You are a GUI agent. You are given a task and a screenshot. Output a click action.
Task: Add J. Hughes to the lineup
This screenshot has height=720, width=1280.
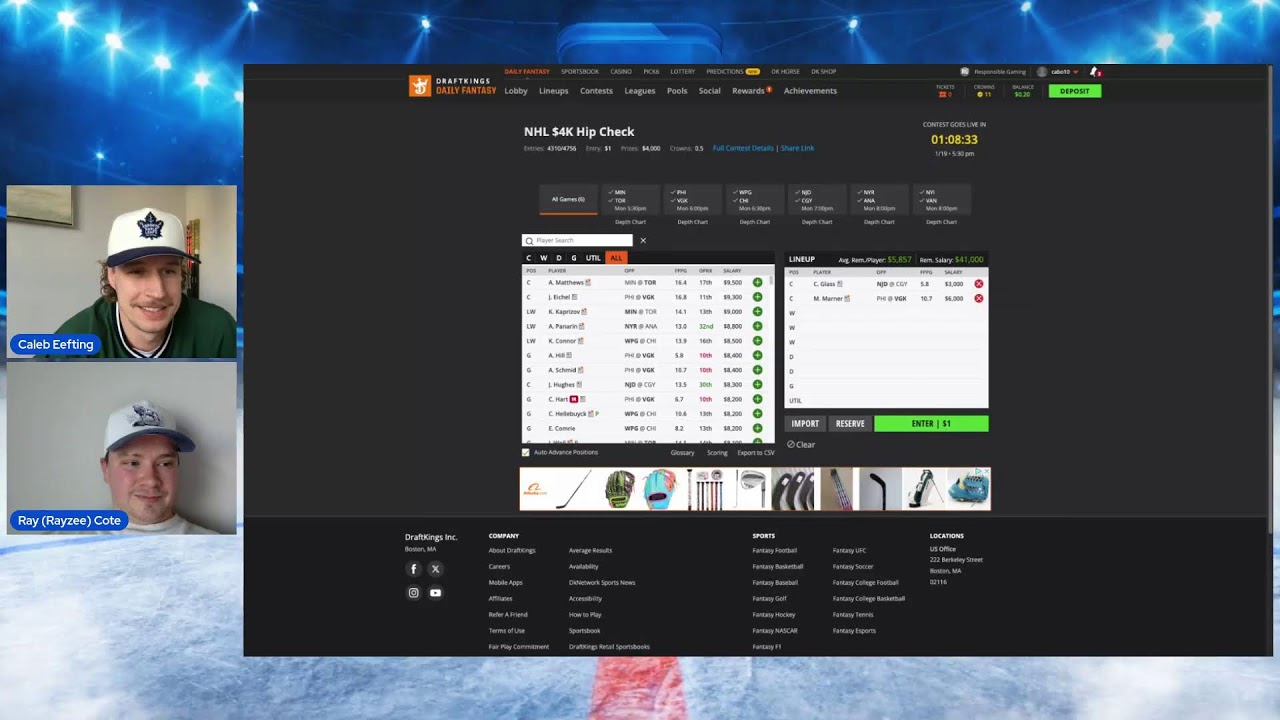[757, 384]
